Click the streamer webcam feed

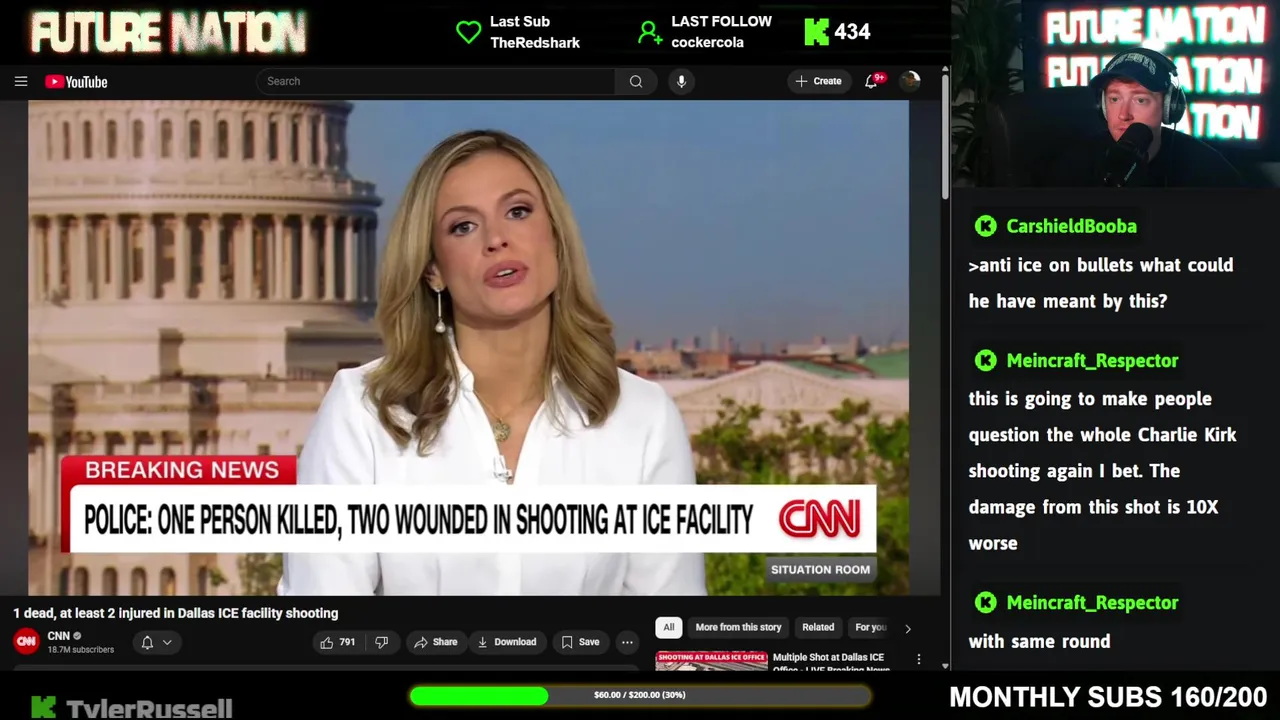[x=1116, y=94]
